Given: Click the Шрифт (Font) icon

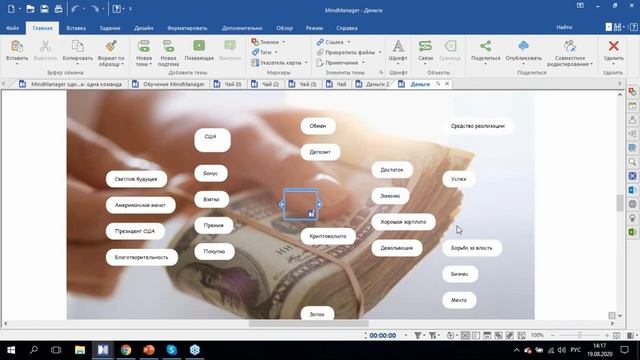Looking at the screenshot, I should pos(398,46).
